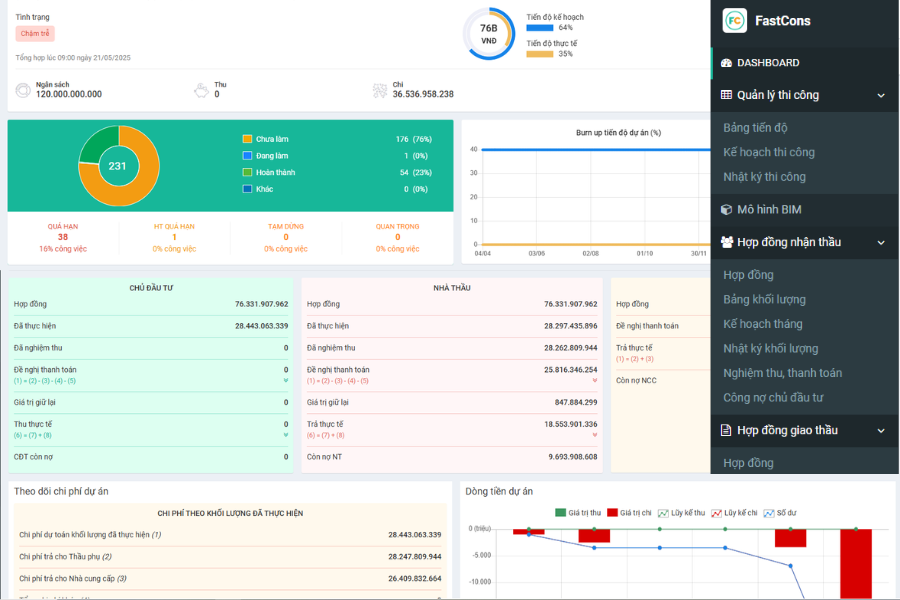Click Chi phí trả cho Thầu phụ row
Screen dimensions: 900x600
230,556
